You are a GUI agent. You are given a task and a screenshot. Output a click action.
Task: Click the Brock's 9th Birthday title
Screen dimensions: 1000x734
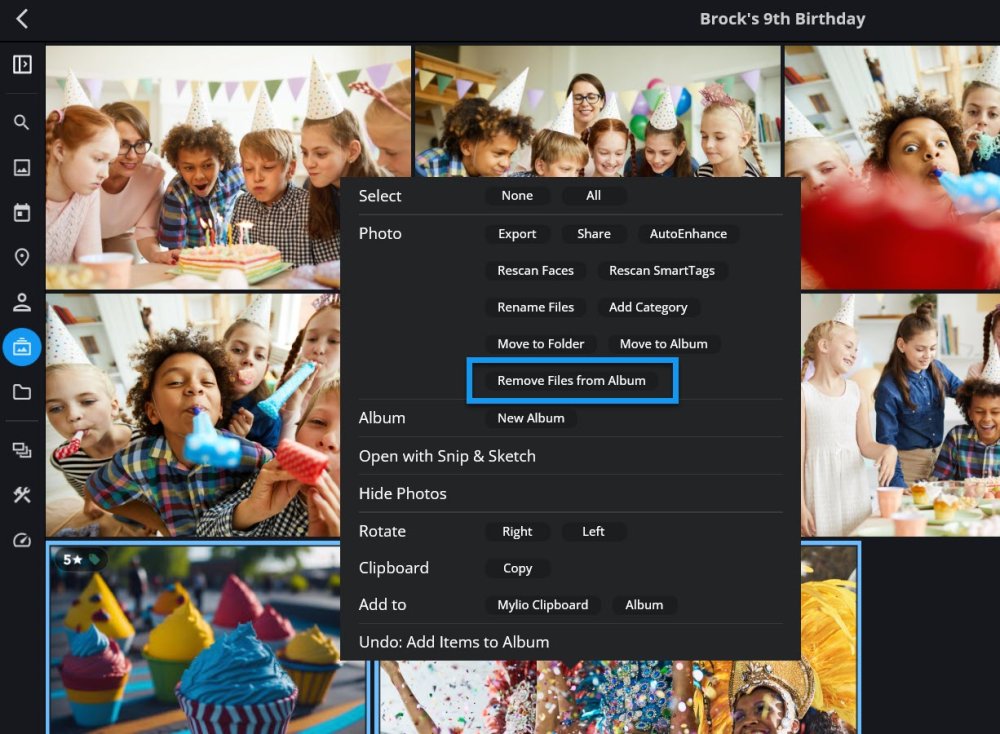pos(782,19)
